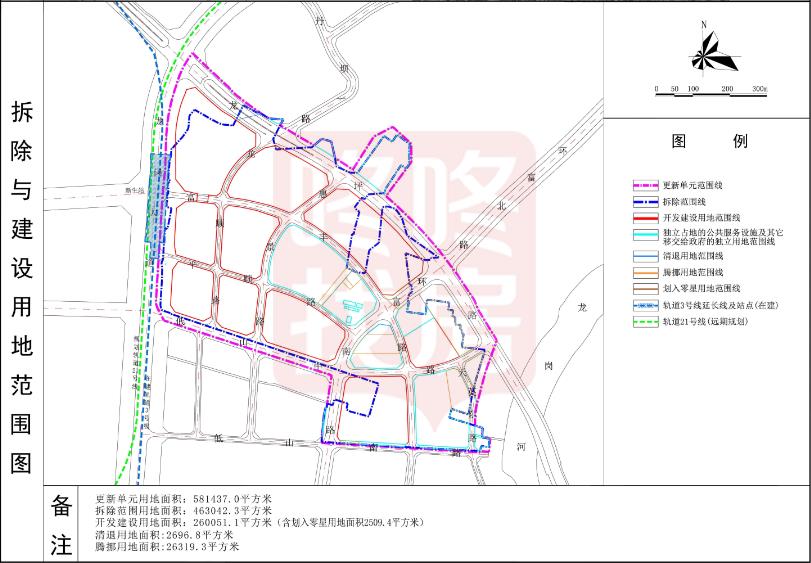This screenshot has height=563, width=811.
Task: Click the 备注 notes heading
Action: coord(61,527)
